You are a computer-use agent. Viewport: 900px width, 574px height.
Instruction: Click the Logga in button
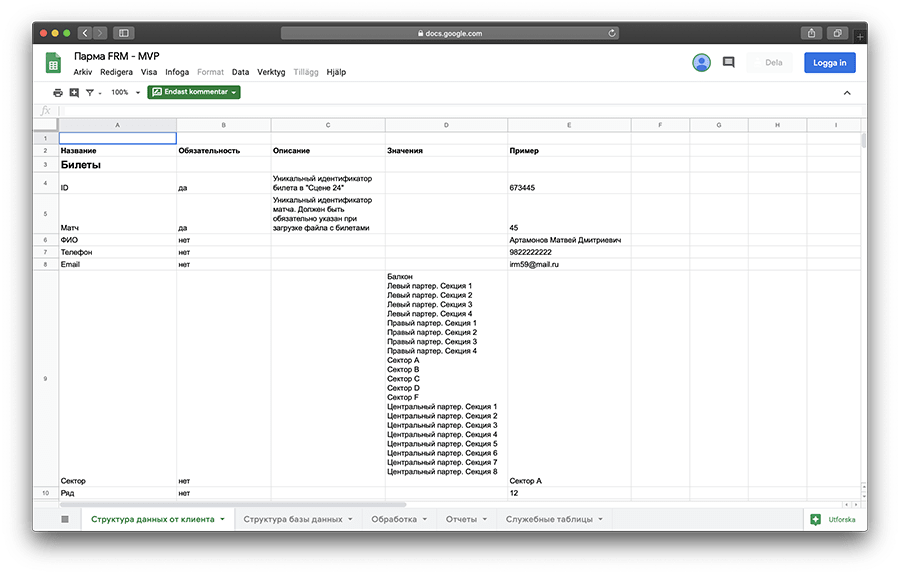(x=829, y=62)
